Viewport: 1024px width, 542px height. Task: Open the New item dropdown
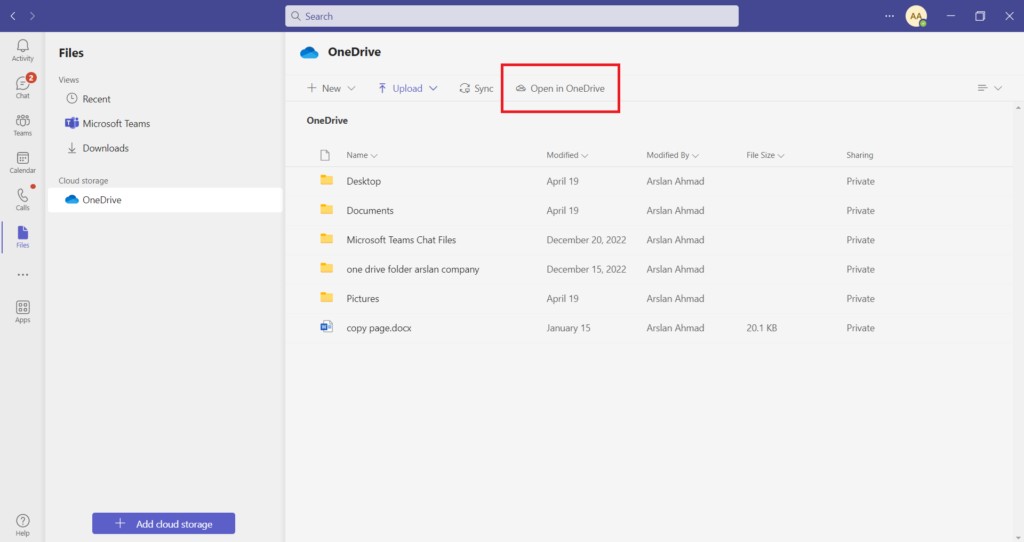pos(331,88)
